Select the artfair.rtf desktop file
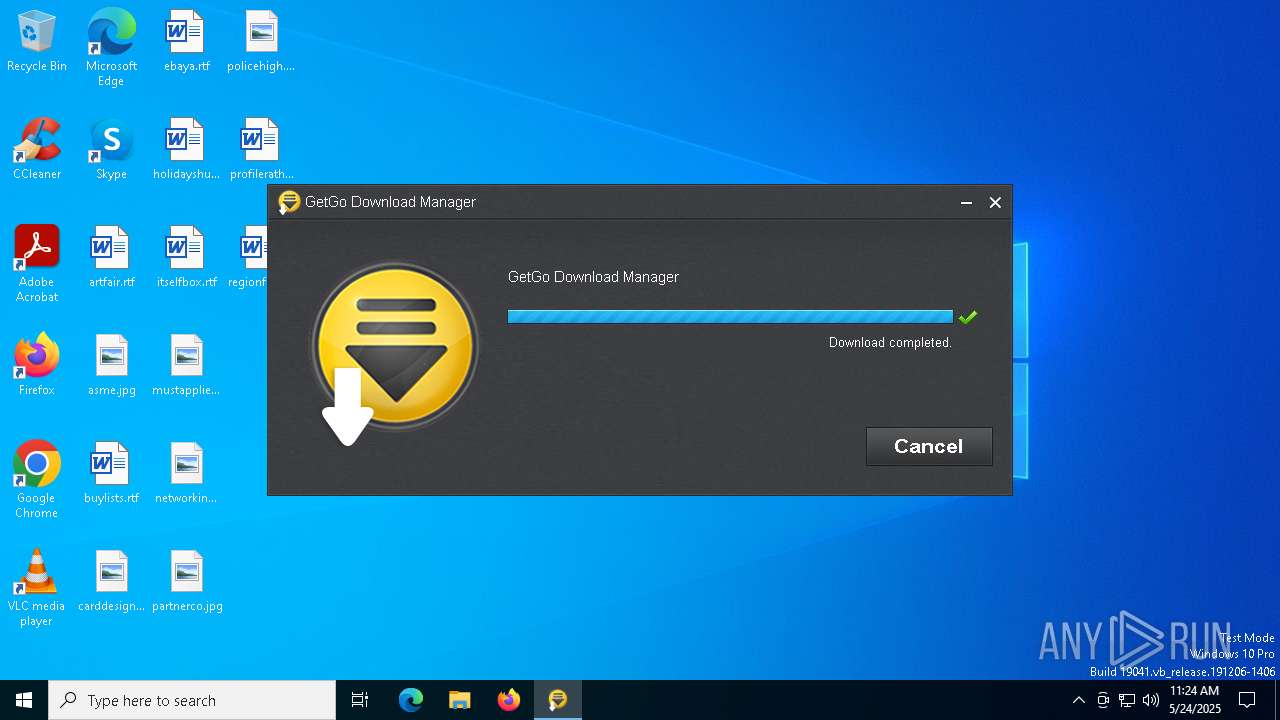Image resolution: width=1280 pixels, height=720 pixels. click(x=111, y=258)
